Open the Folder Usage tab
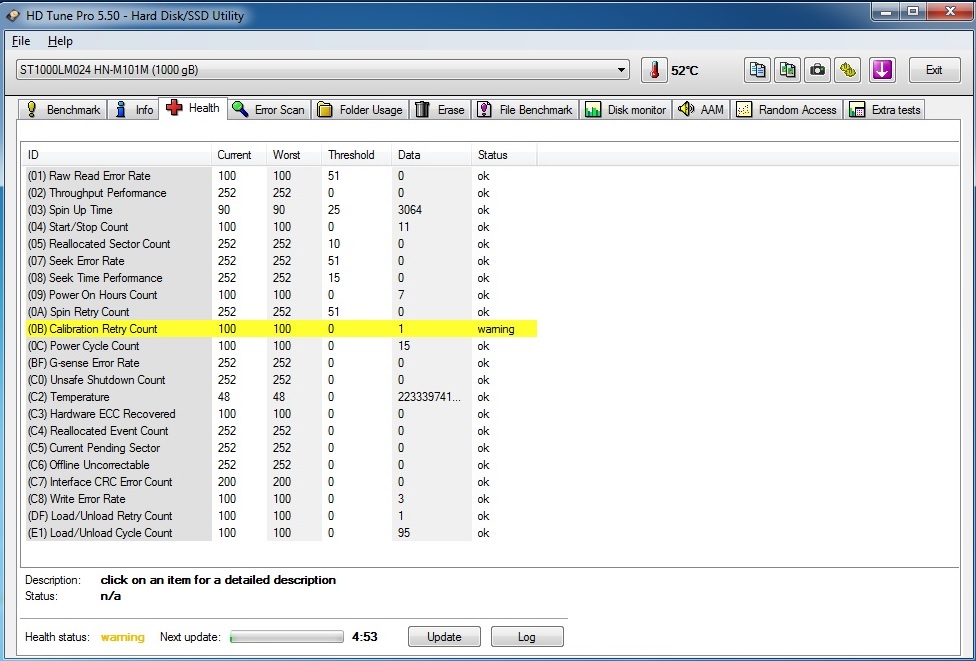976x661 pixels. pos(360,110)
